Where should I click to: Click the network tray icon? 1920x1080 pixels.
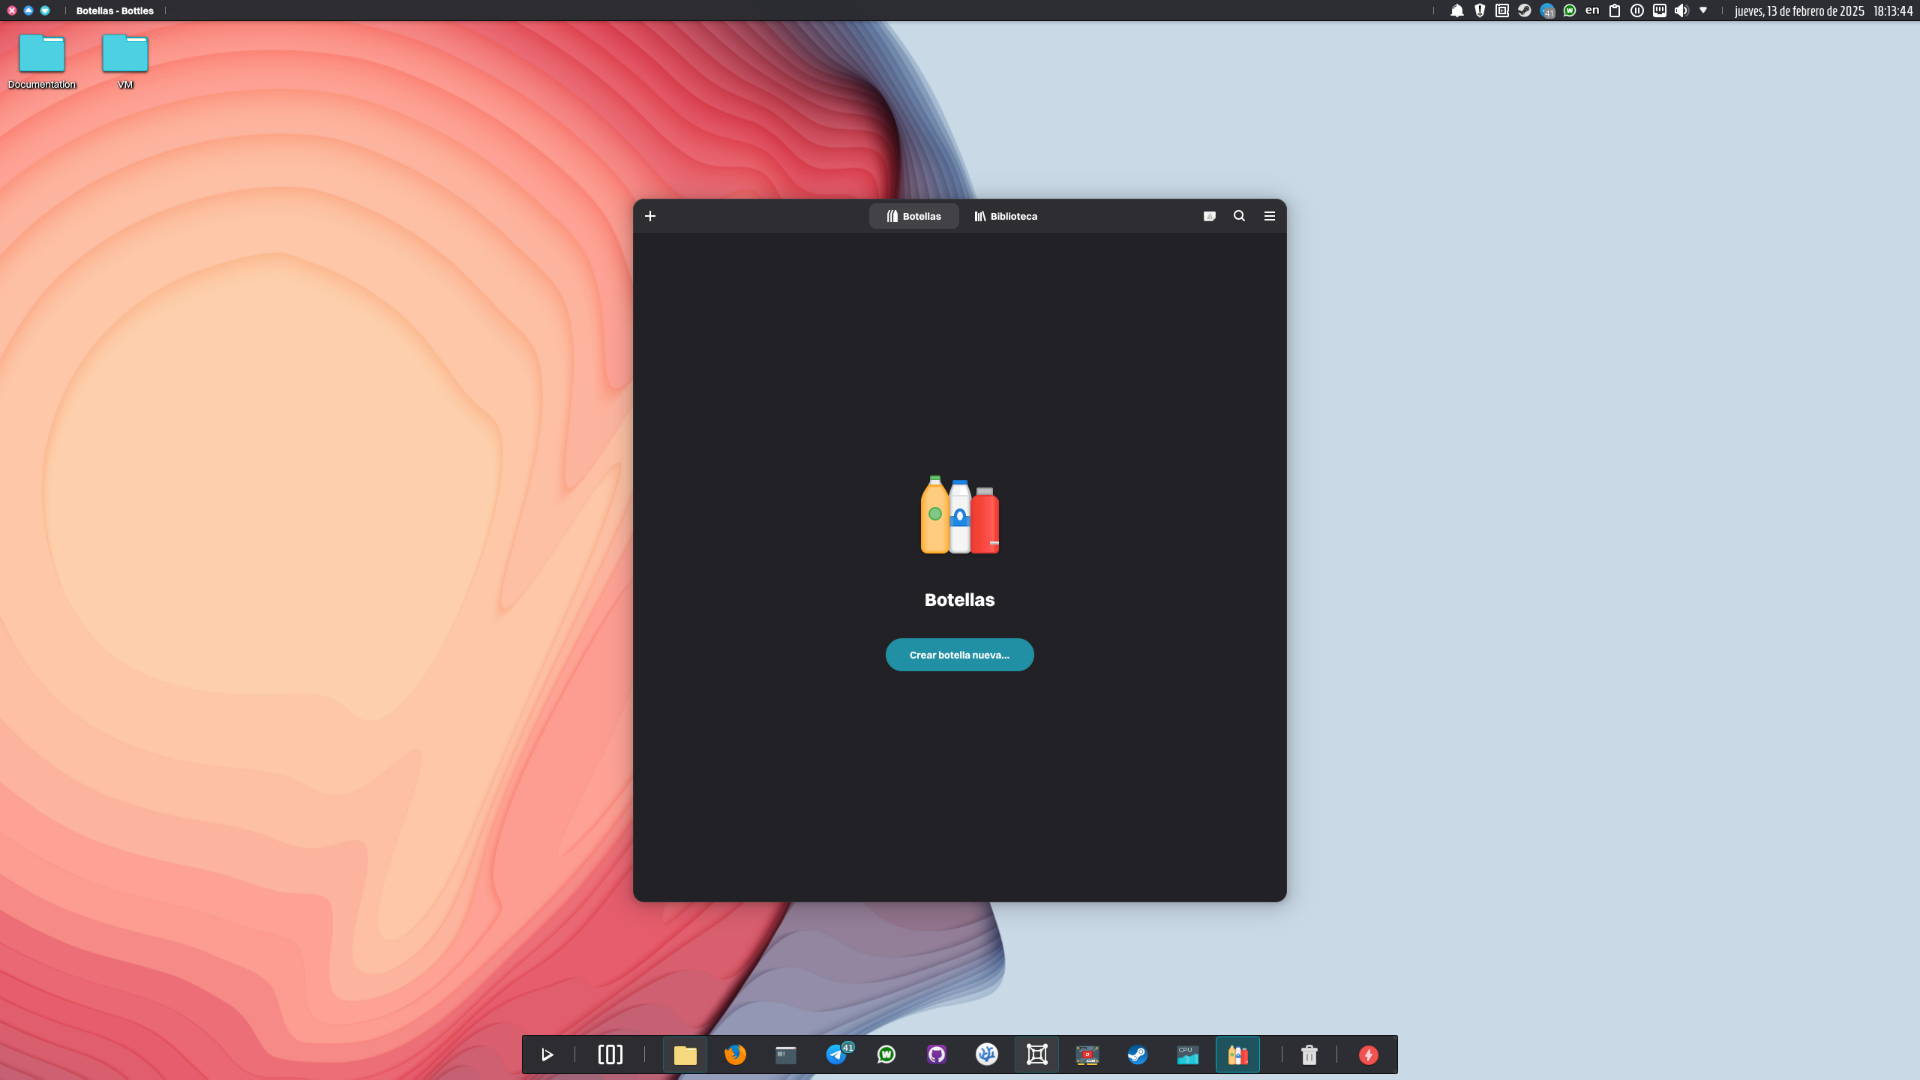tap(1659, 11)
